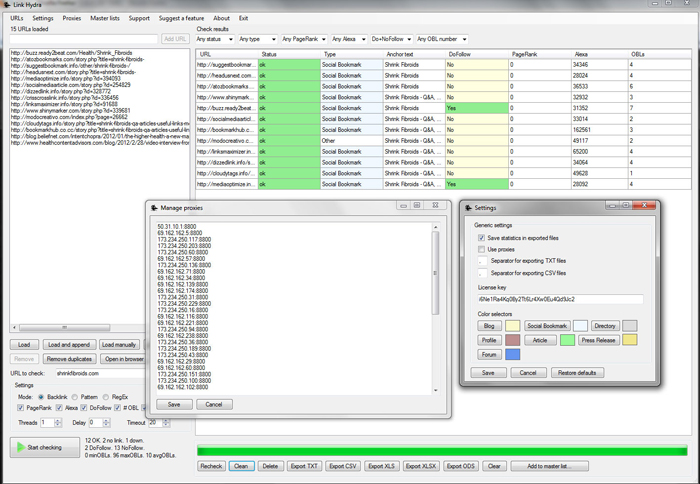Screen dimensions: 700x484
Task: Open the Suggest a feature menu
Action: 181,18
